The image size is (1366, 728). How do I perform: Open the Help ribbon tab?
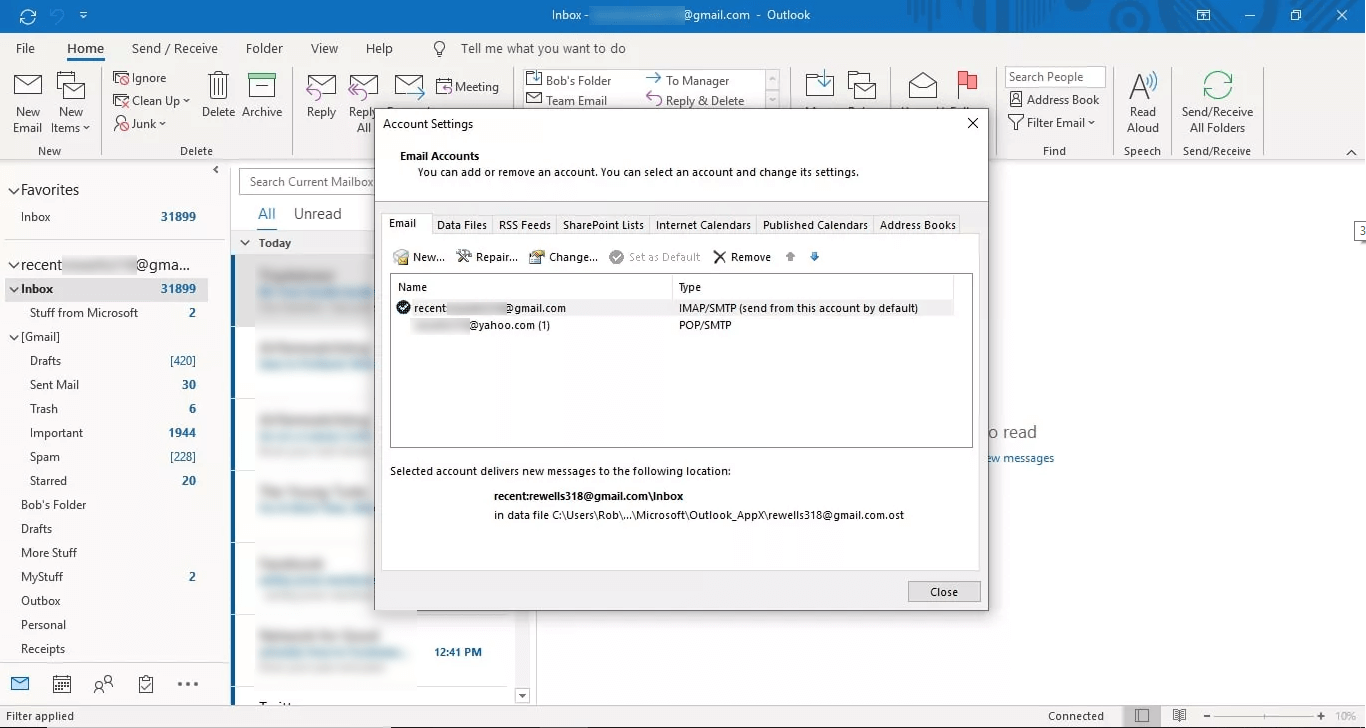click(379, 48)
